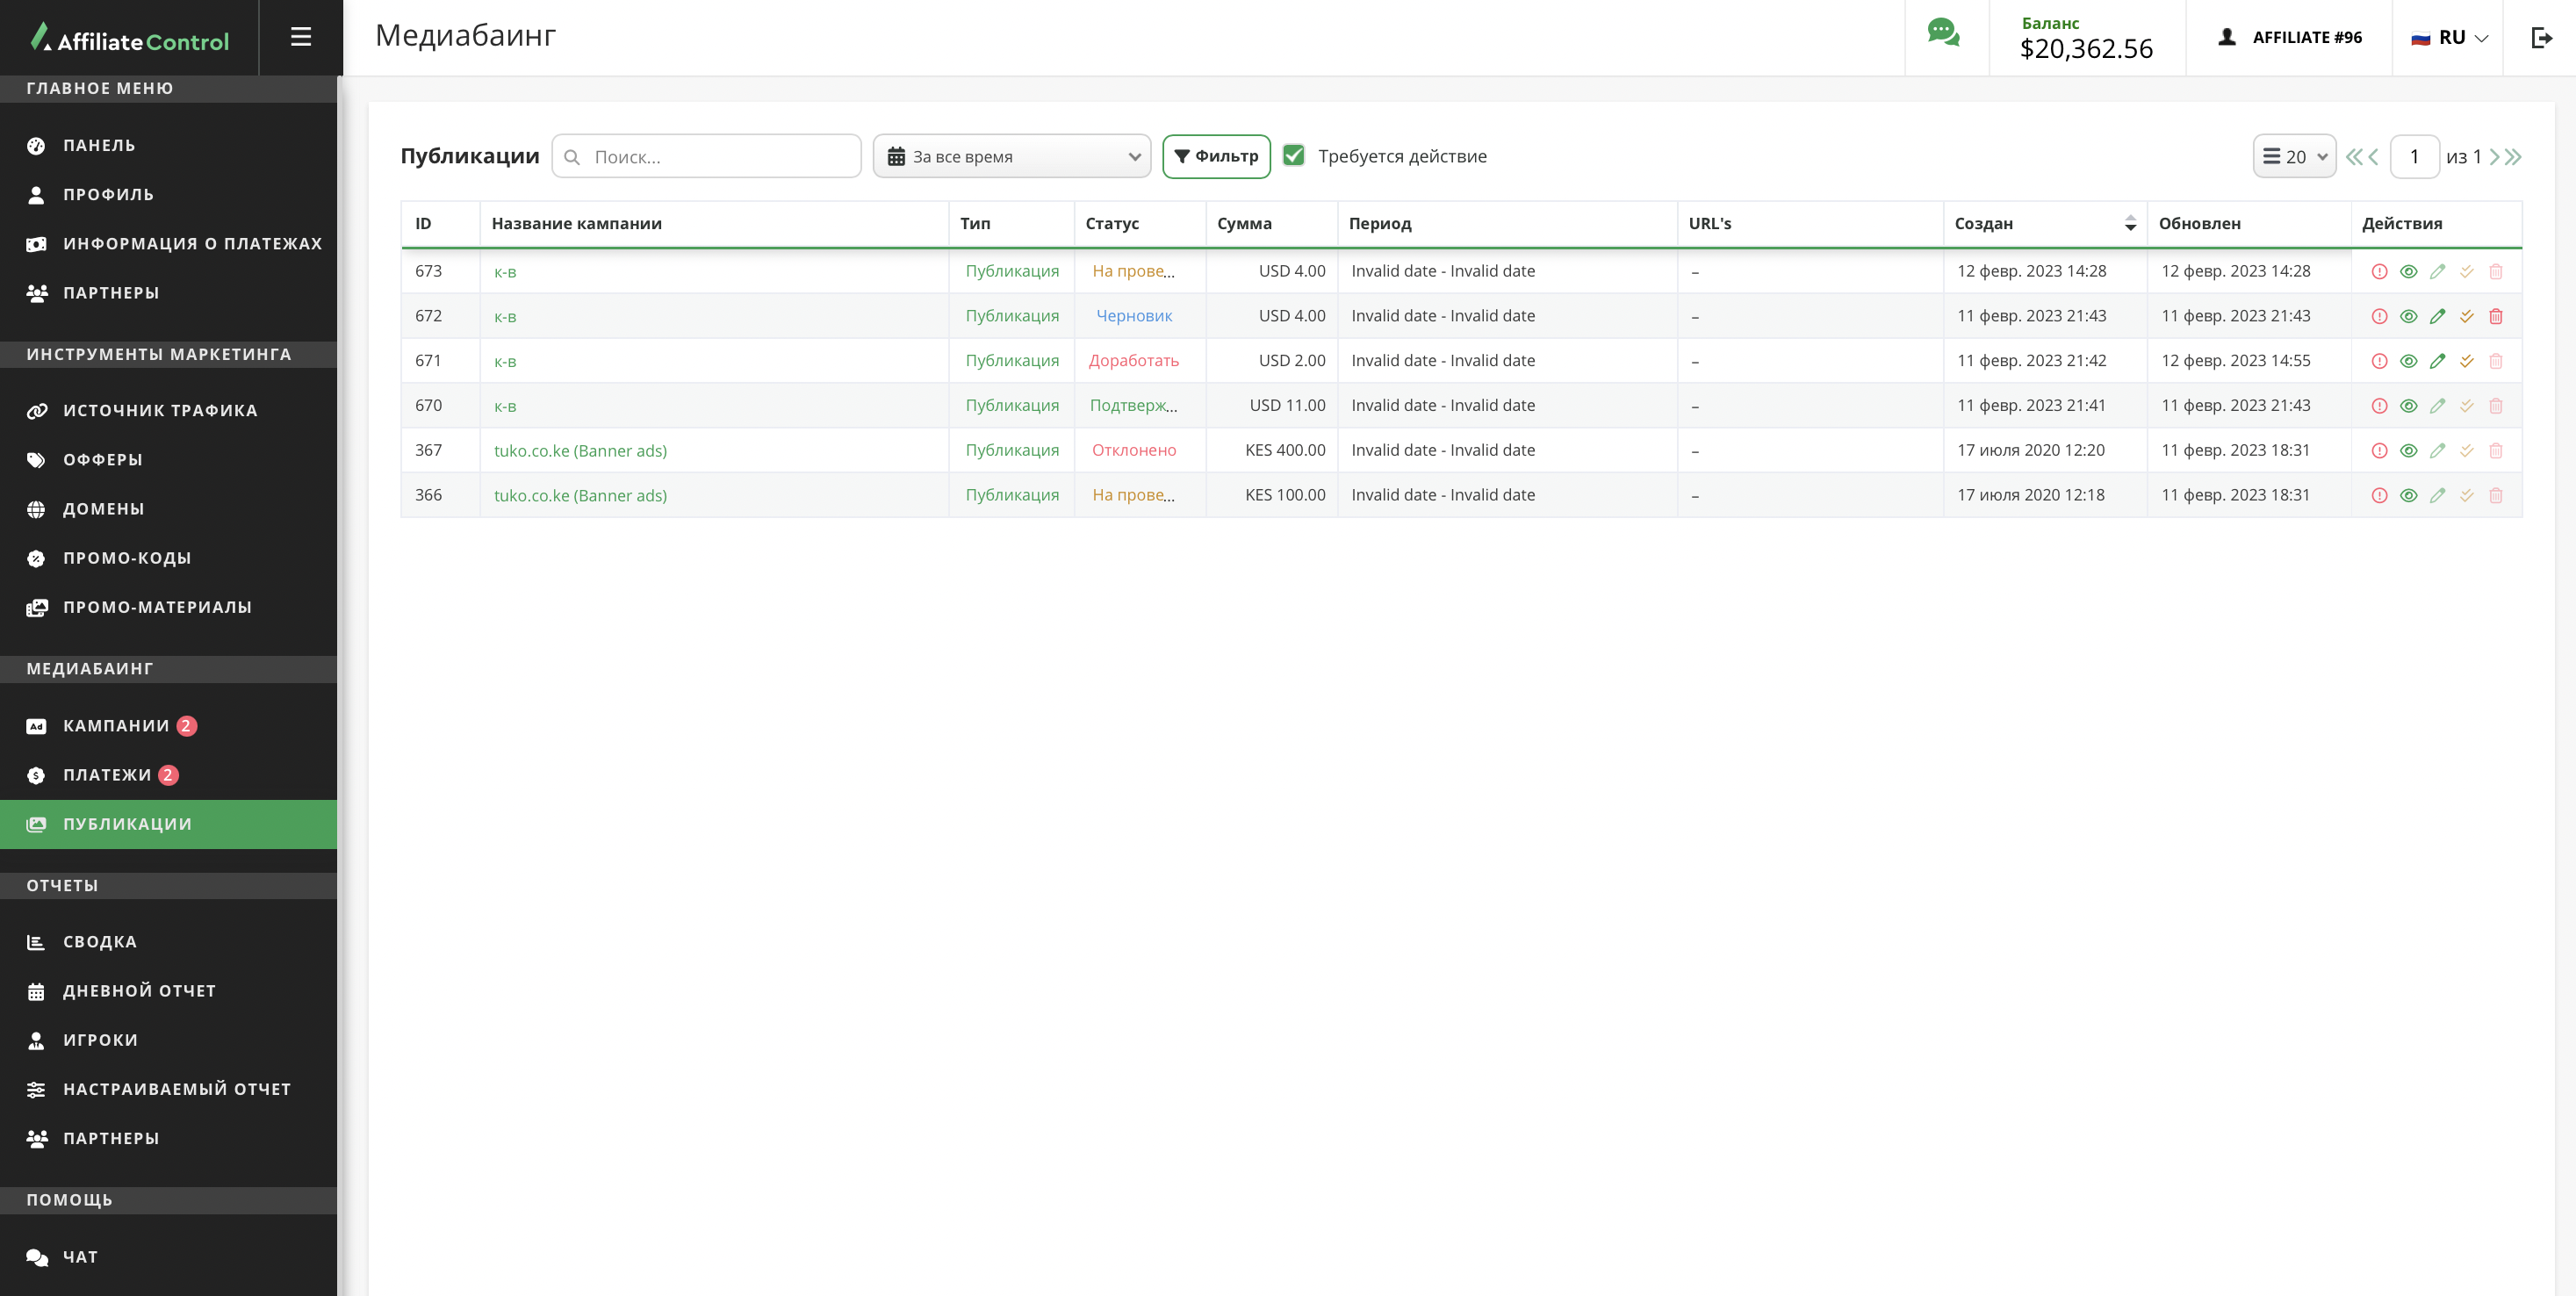2576x1296 pixels.
Task: Open the 'За все время' date range dropdown
Action: [x=1011, y=157]
